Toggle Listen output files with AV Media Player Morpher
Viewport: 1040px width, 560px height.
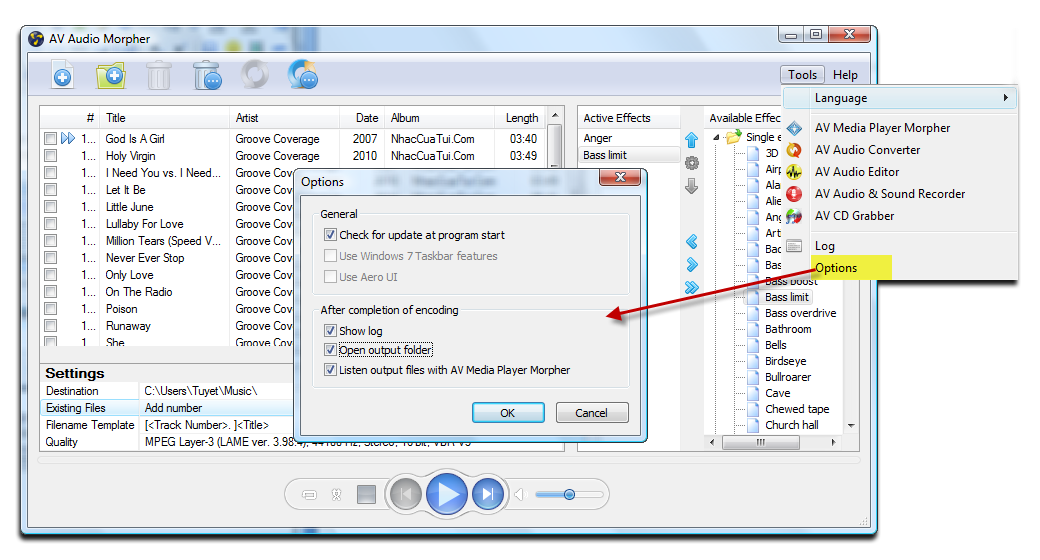(330, 370)
